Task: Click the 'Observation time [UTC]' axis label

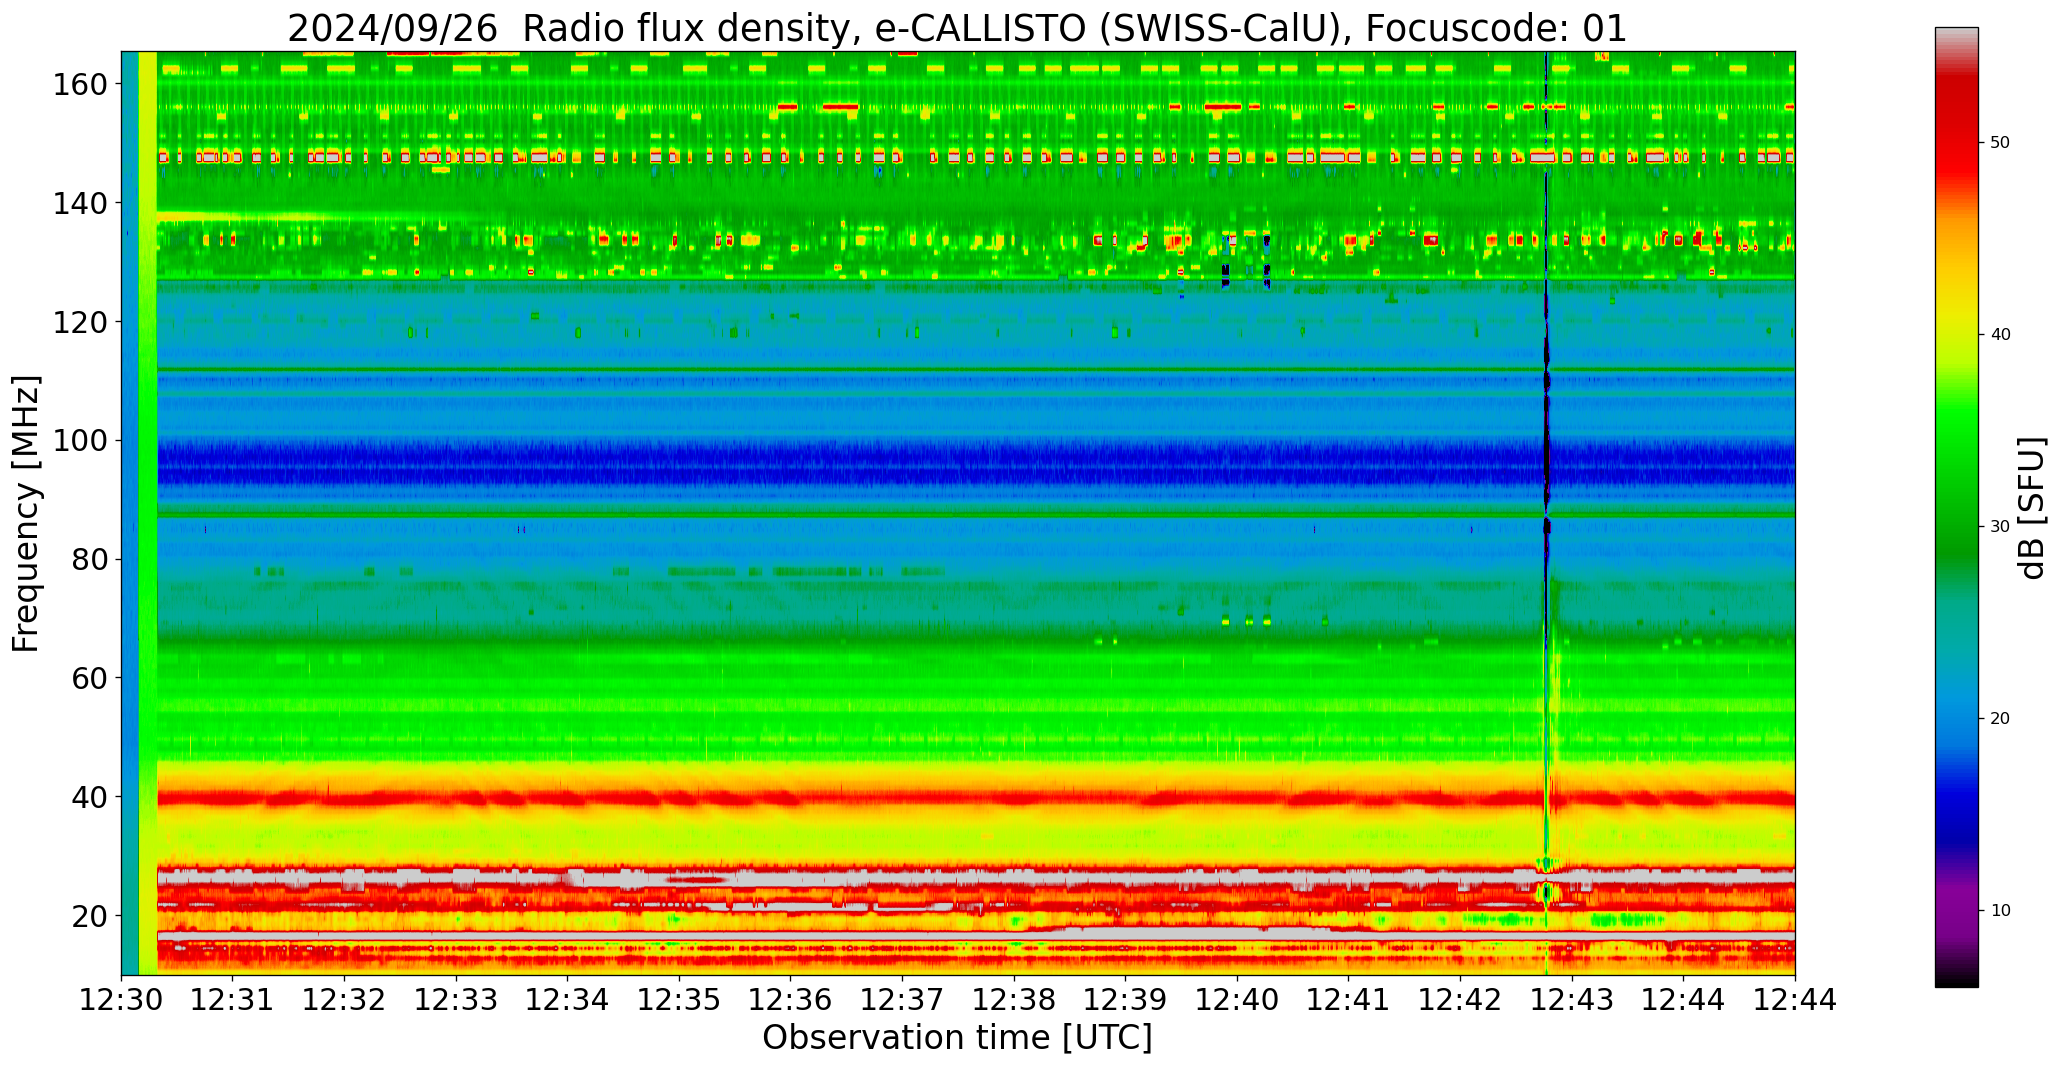Action: click(957, 1037)
